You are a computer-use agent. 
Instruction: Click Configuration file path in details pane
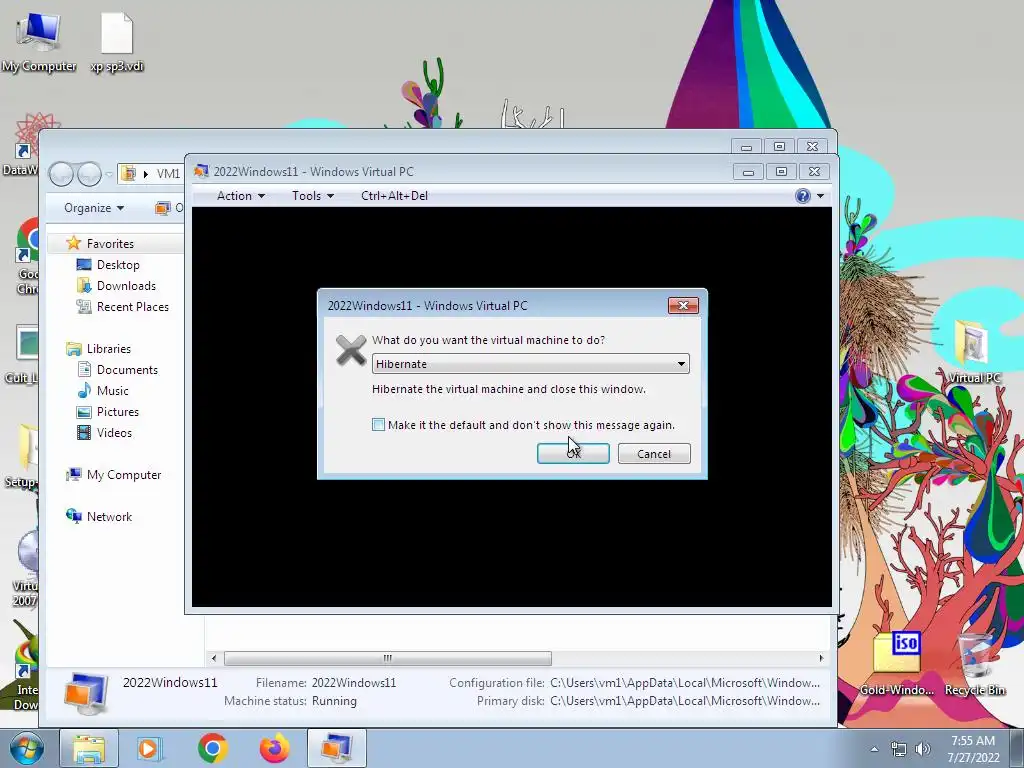tap(684, 682)
